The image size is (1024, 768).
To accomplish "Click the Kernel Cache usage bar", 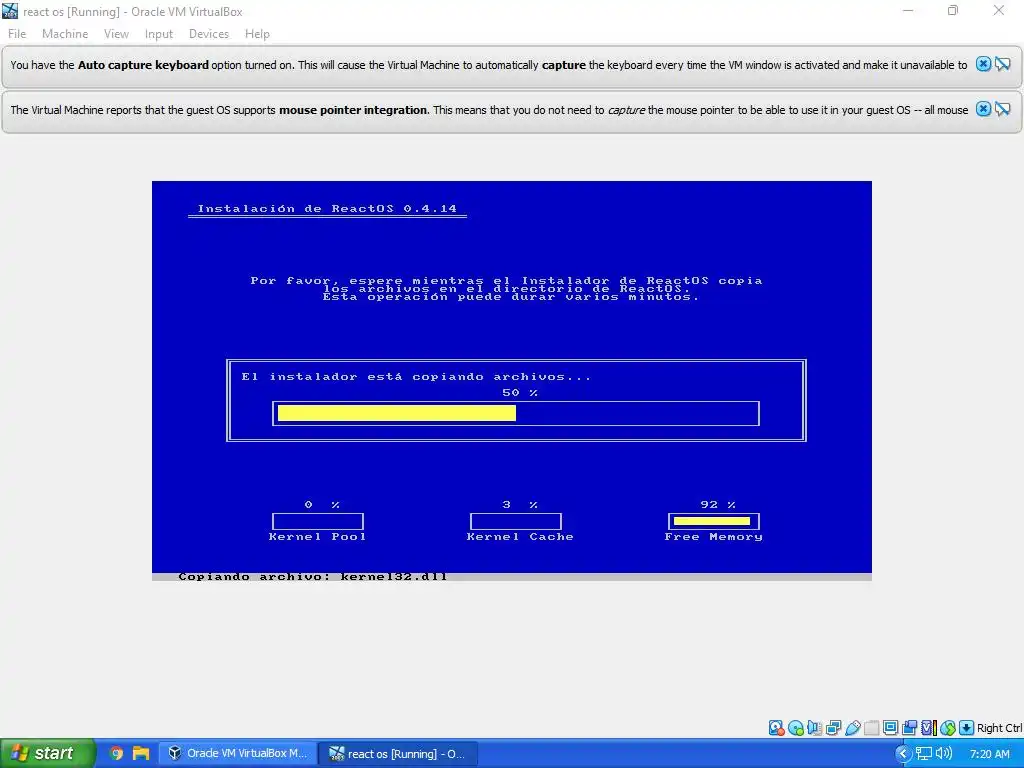I will [x=516, y=521].
